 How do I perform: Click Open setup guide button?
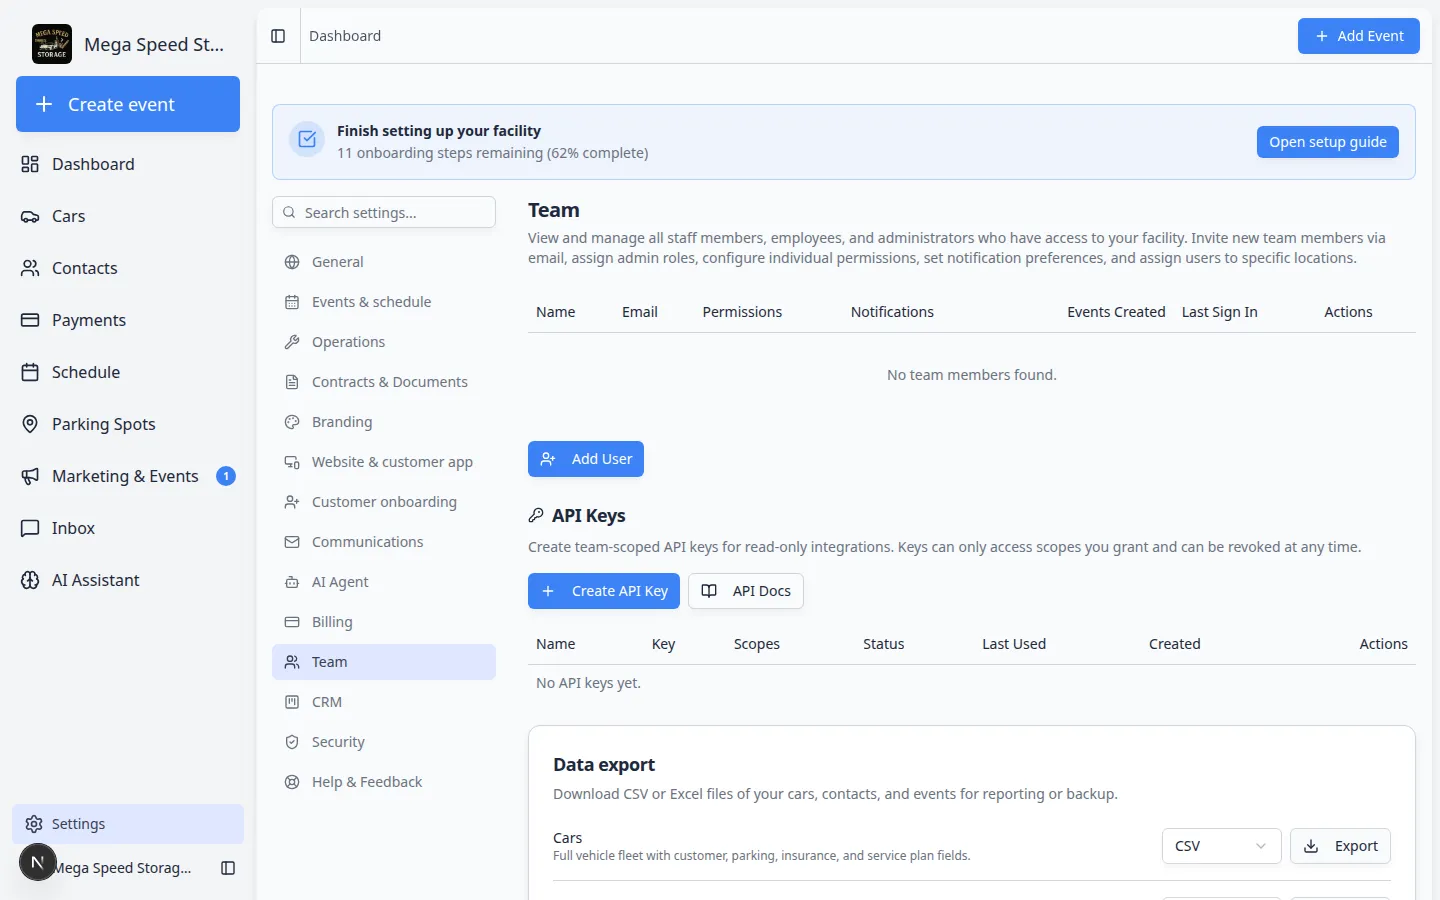pos(1328,142)
